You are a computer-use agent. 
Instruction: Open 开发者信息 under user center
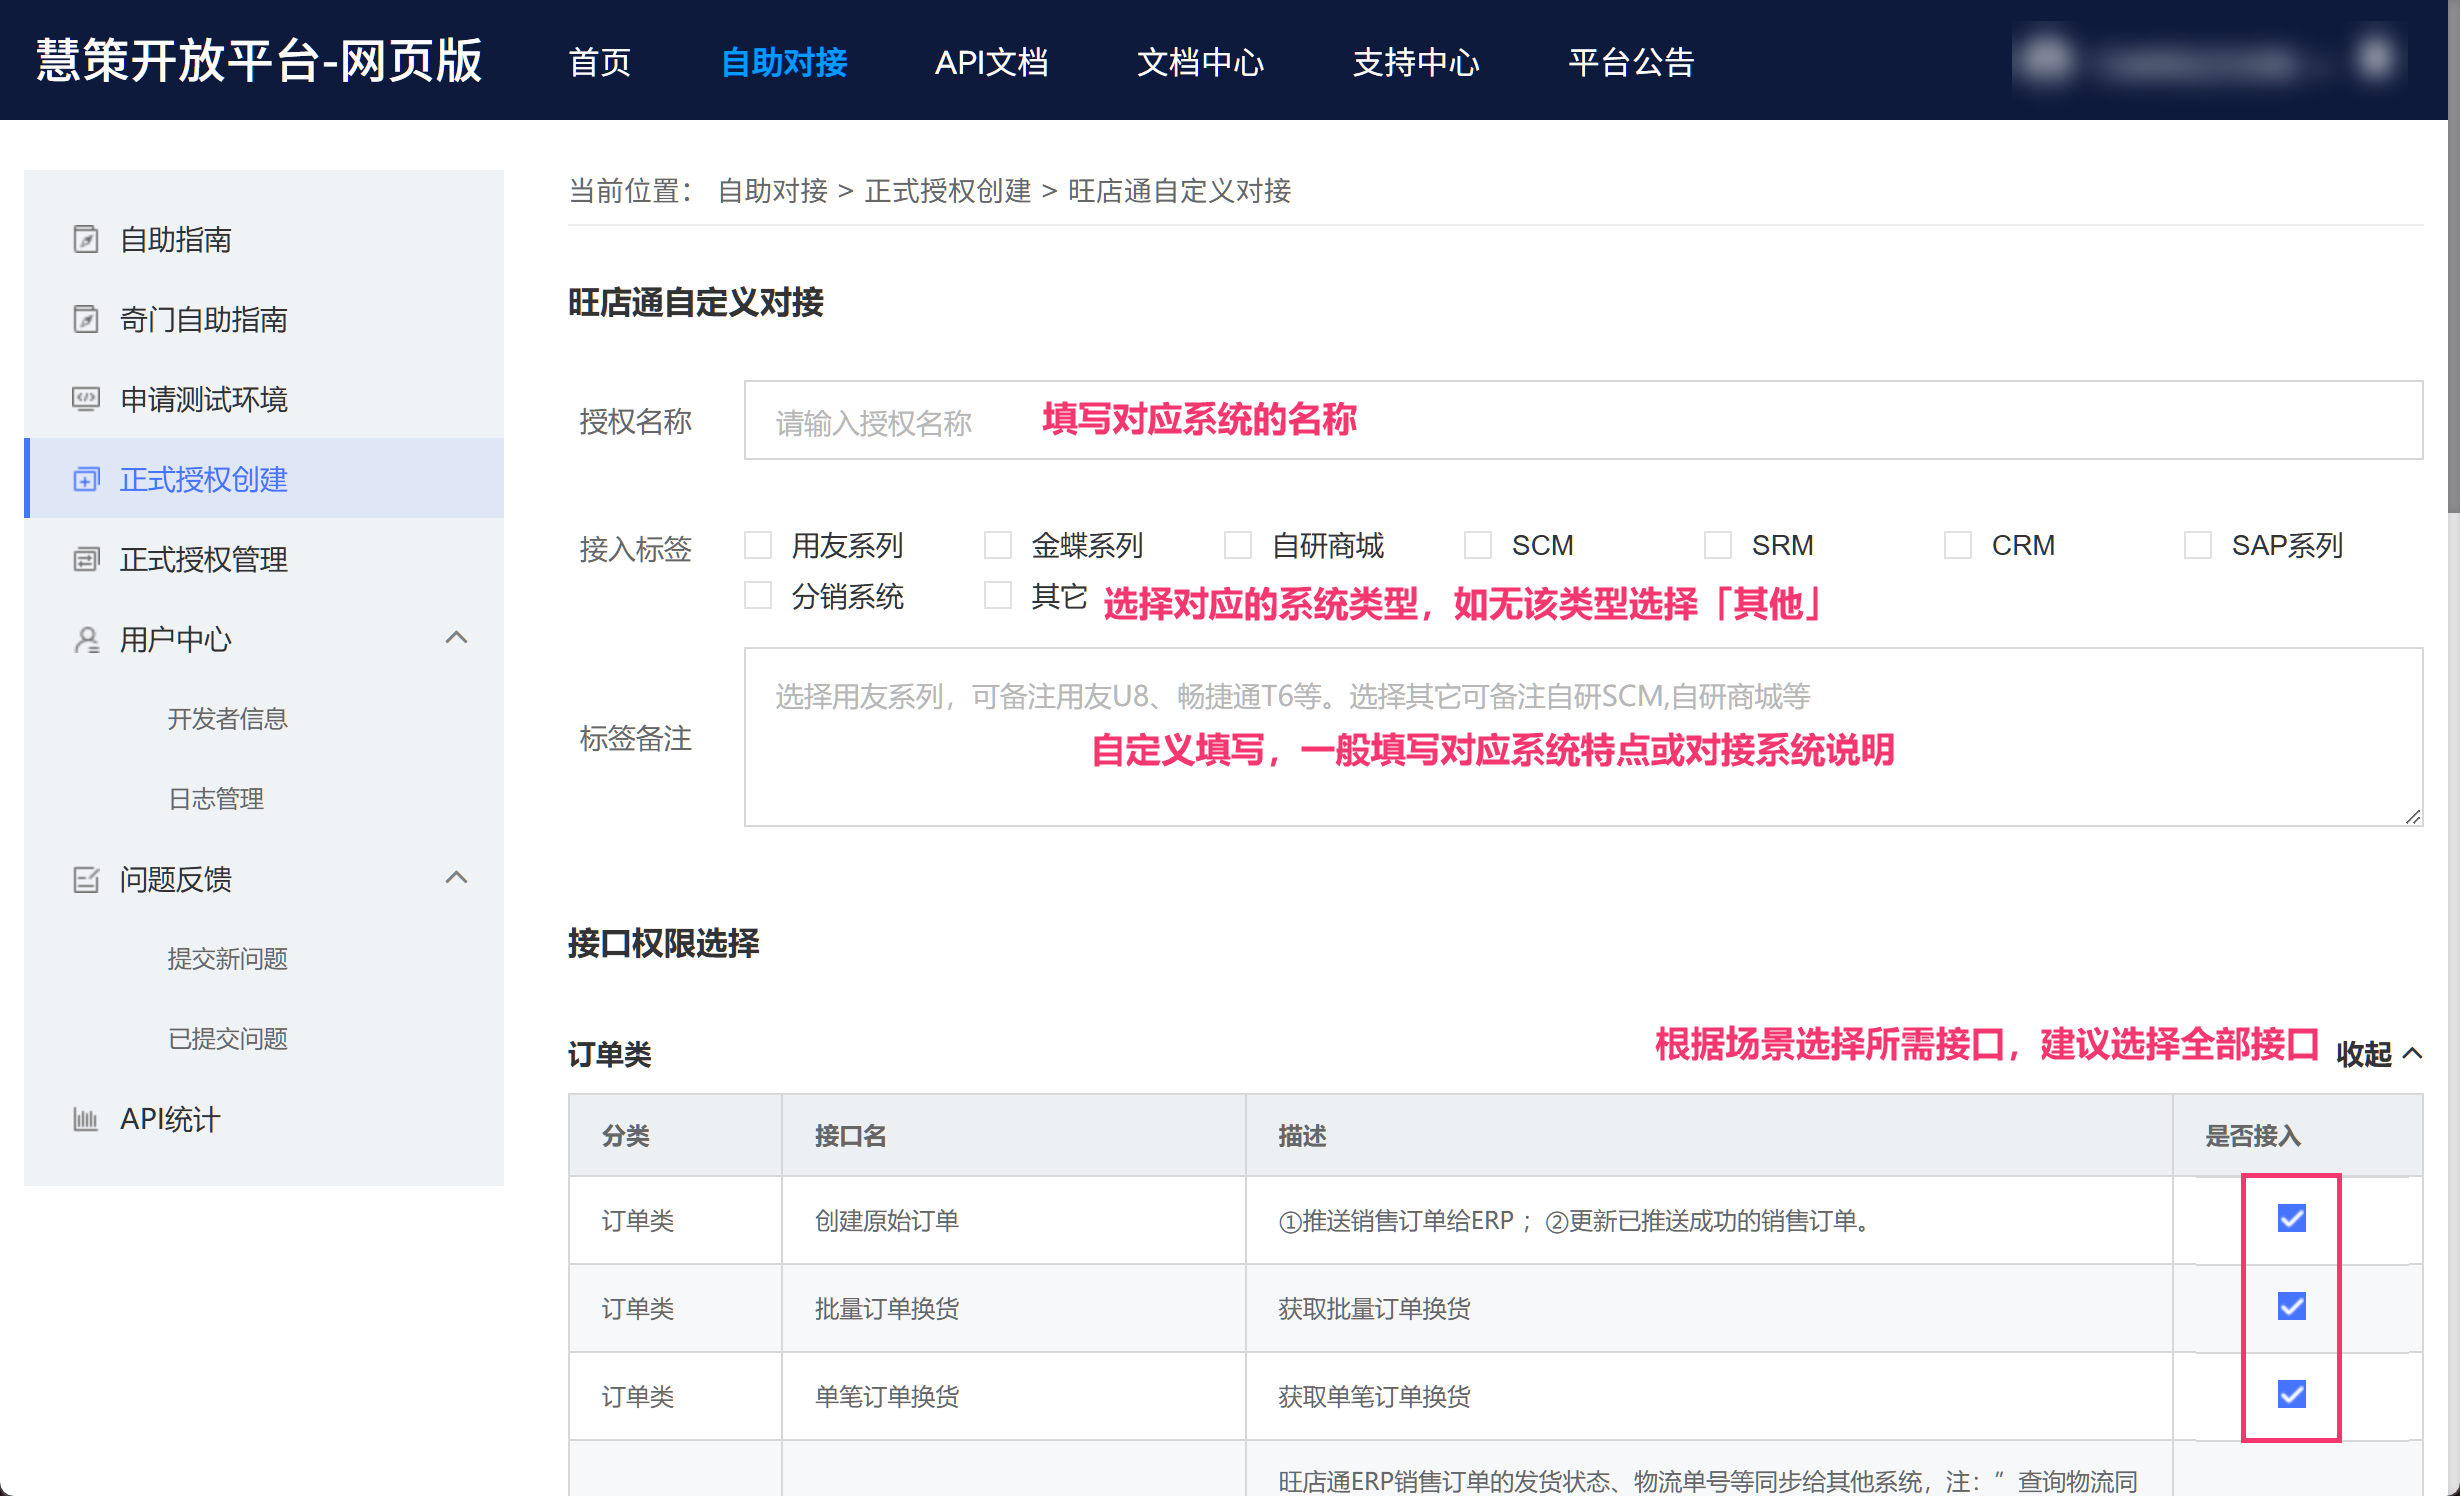click(x=228, y=719)
